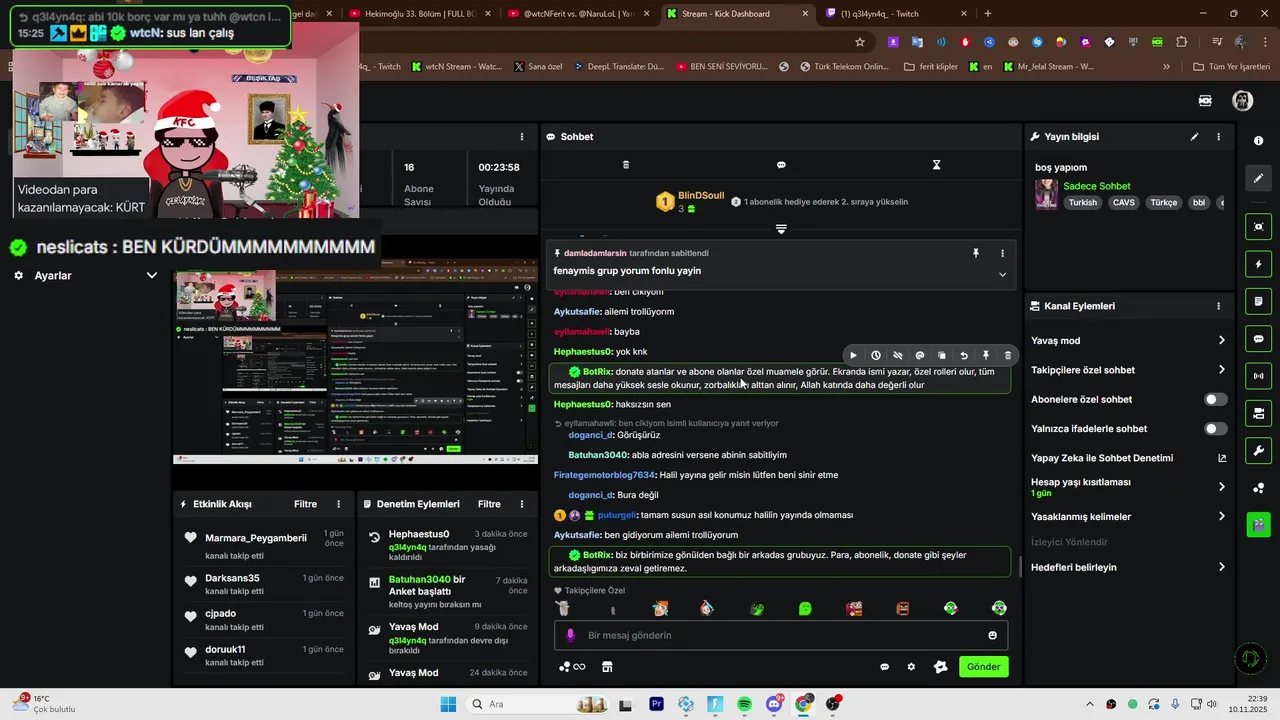The width and height of the screenshot is (1280, 720).
Task: Click undo arrow icon in message toolbar
Action: click(964, 355)
